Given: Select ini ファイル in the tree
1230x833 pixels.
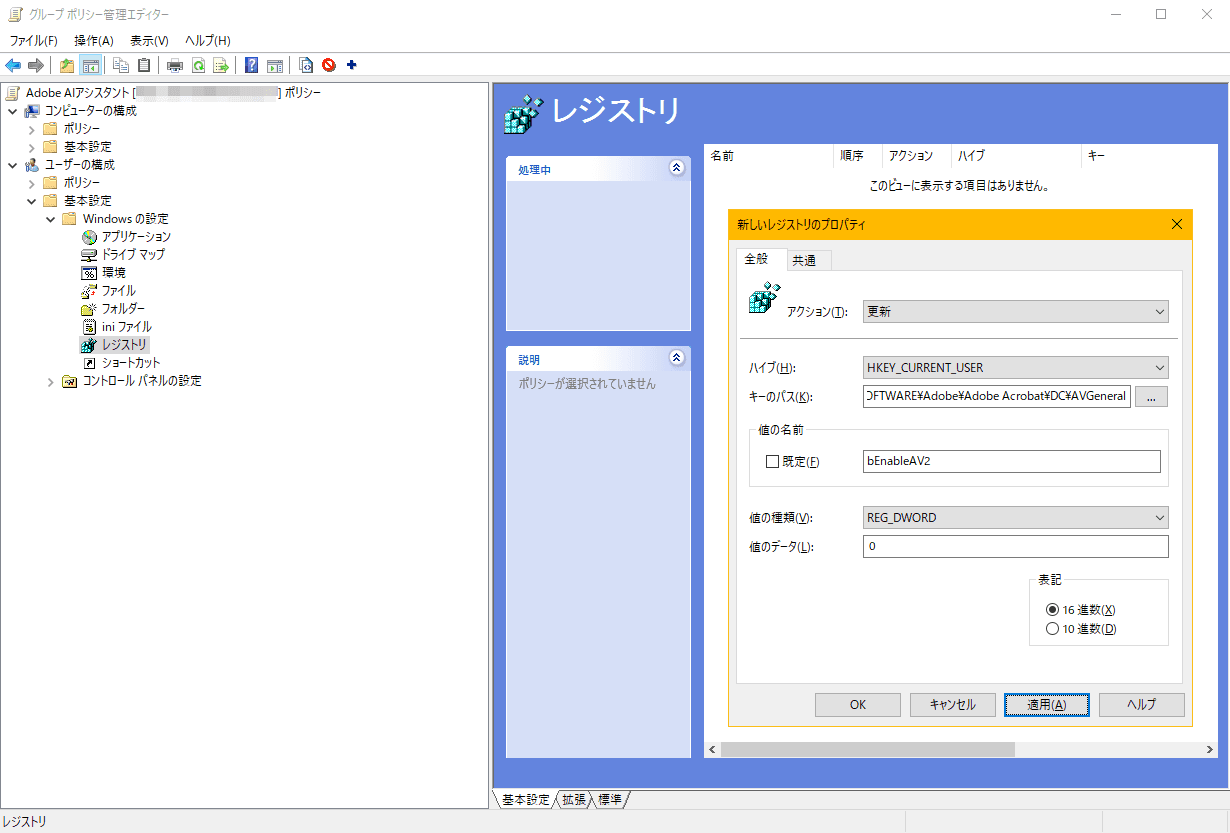Looking at the screenshot, I should (126, 326).
